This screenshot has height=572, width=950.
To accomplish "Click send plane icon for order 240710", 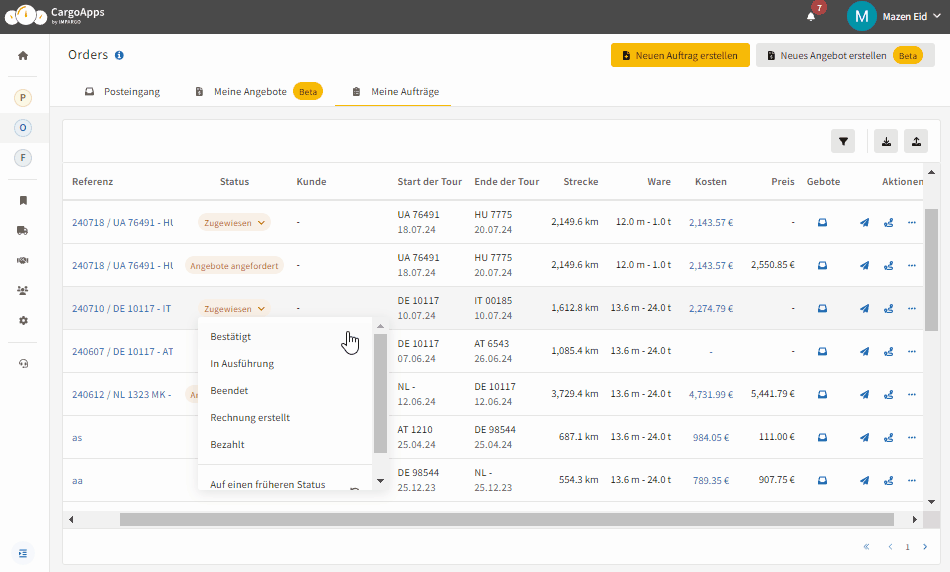I will 865,308.
